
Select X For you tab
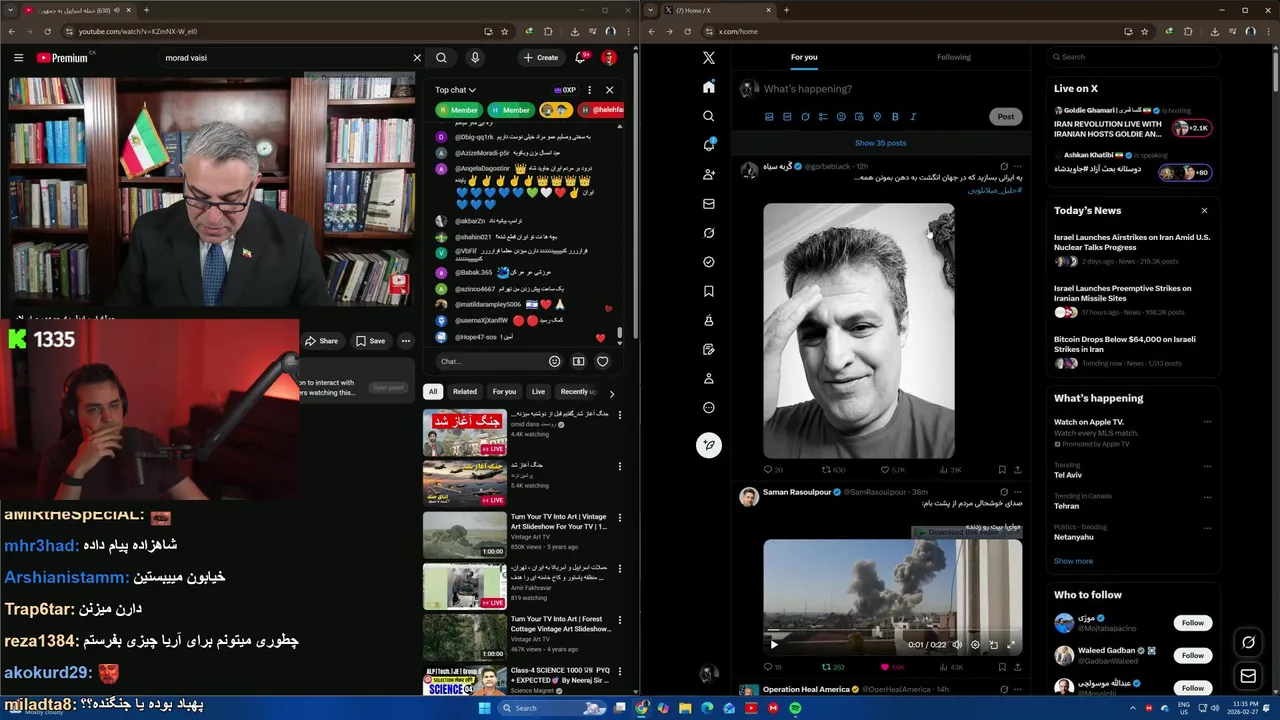pos(804,57)
